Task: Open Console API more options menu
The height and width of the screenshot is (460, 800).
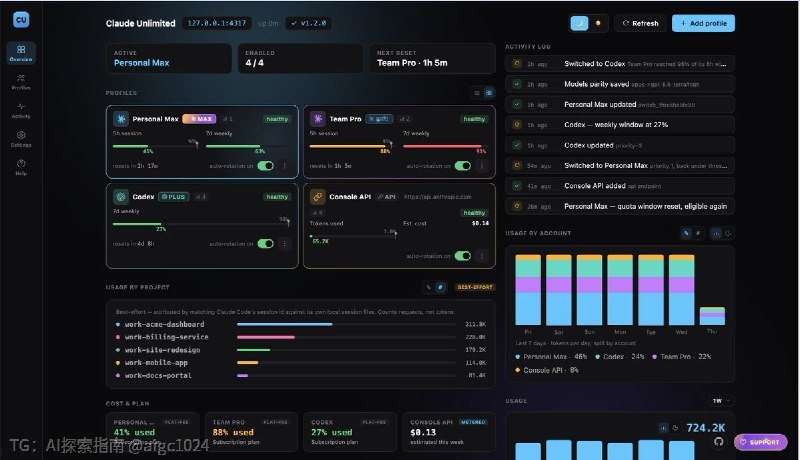Action: [x=482, y=256]
